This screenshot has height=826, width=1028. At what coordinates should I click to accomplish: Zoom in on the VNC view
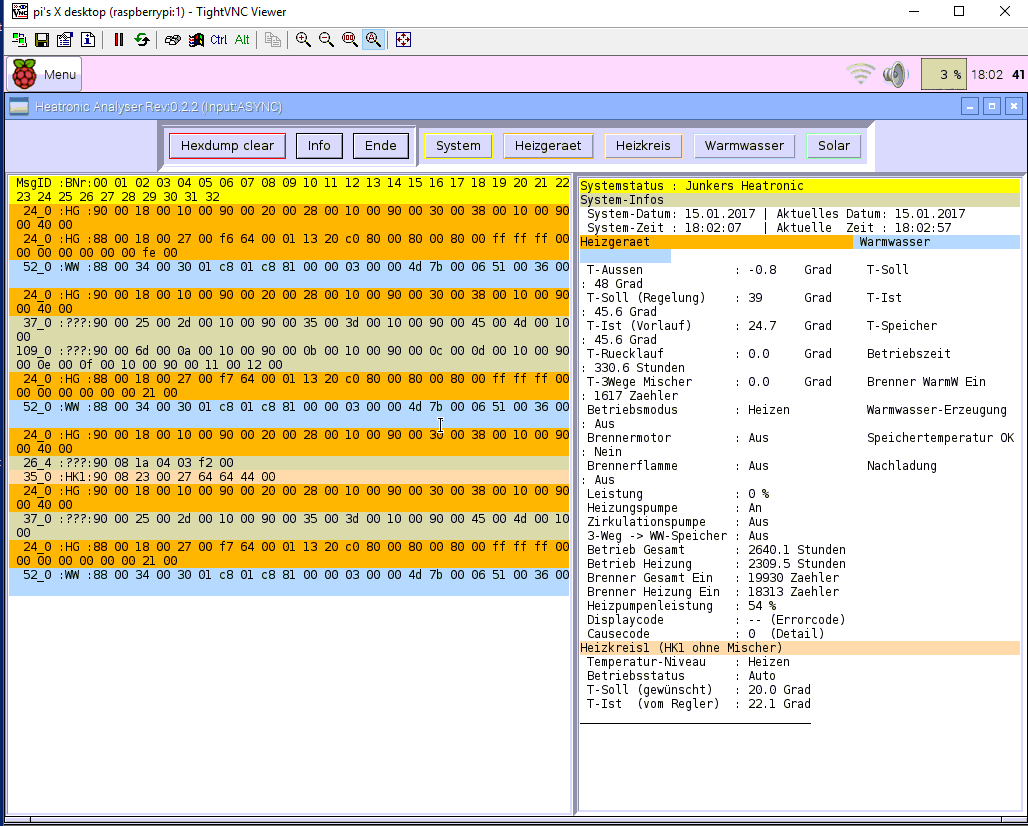(x=303, y=40)
